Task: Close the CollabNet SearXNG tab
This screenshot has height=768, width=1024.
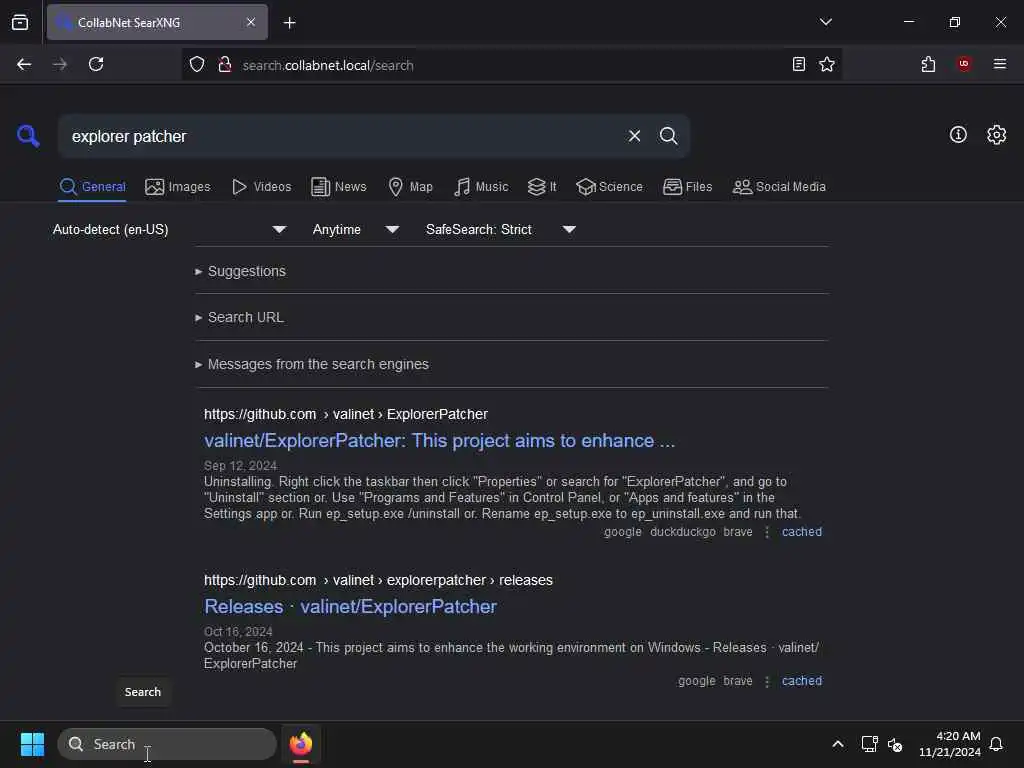Action: [251, 22]
